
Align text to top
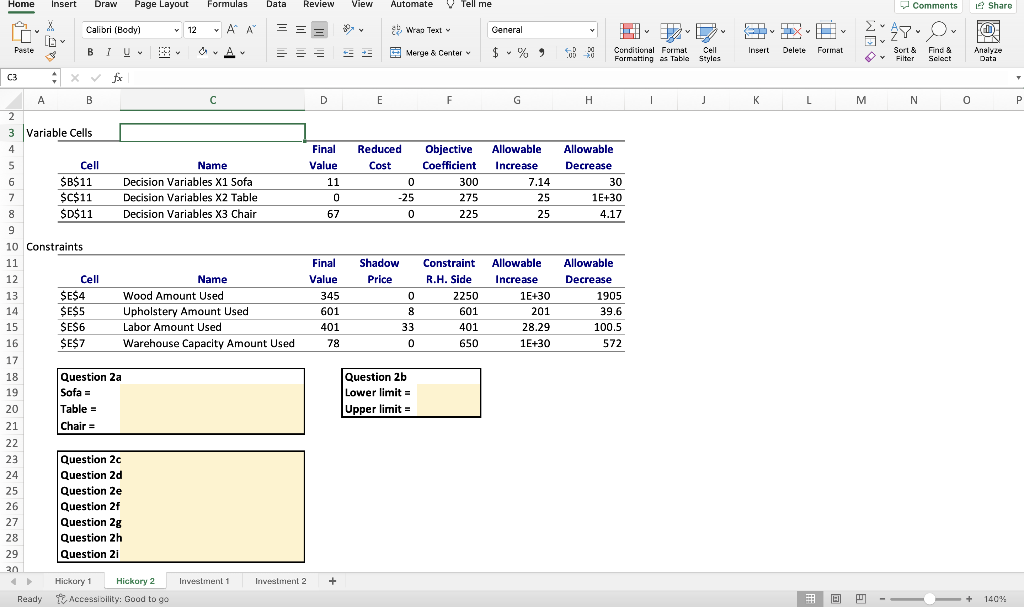coord(281,29)
